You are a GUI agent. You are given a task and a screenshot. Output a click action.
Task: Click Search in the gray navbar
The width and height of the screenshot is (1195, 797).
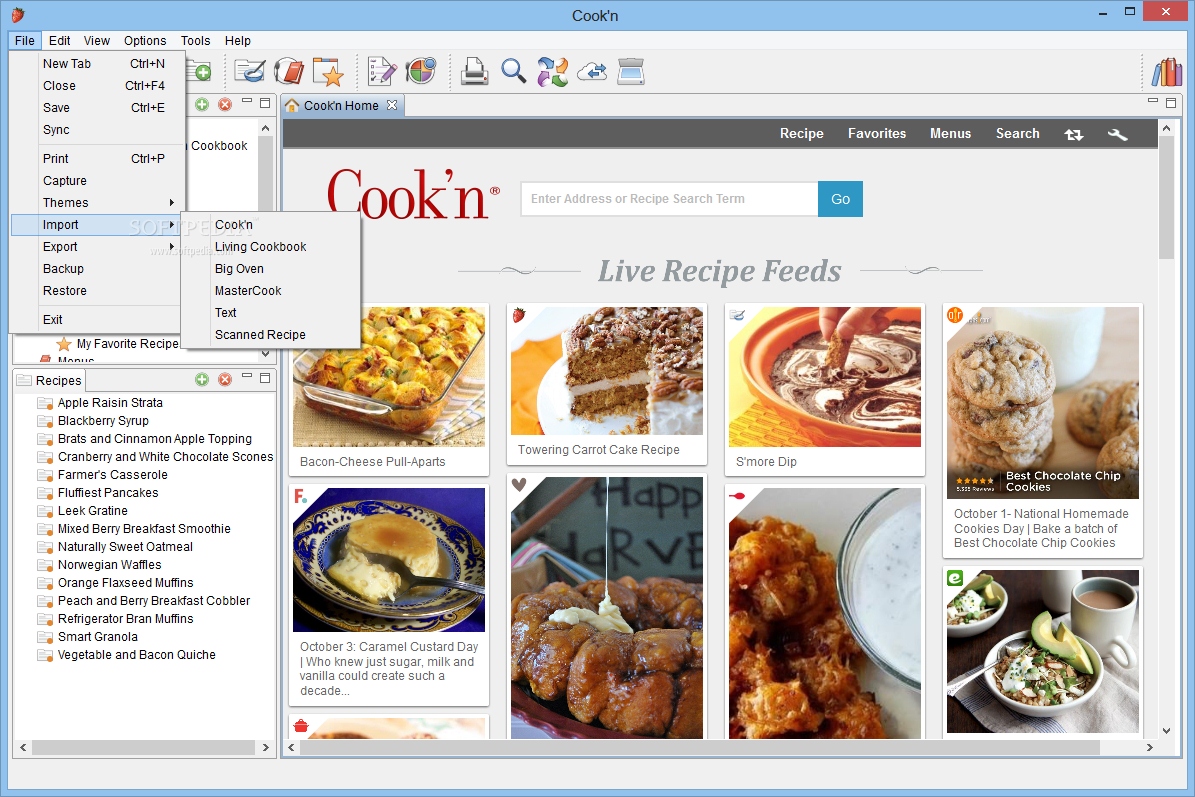coord(1017,133)
